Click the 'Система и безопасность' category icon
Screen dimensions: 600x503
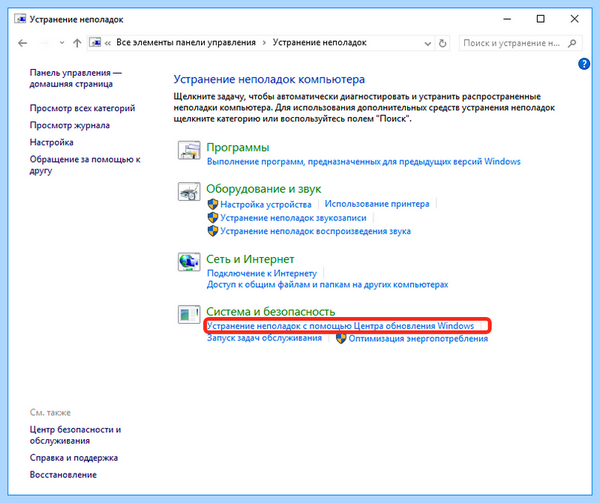point(189,315)
